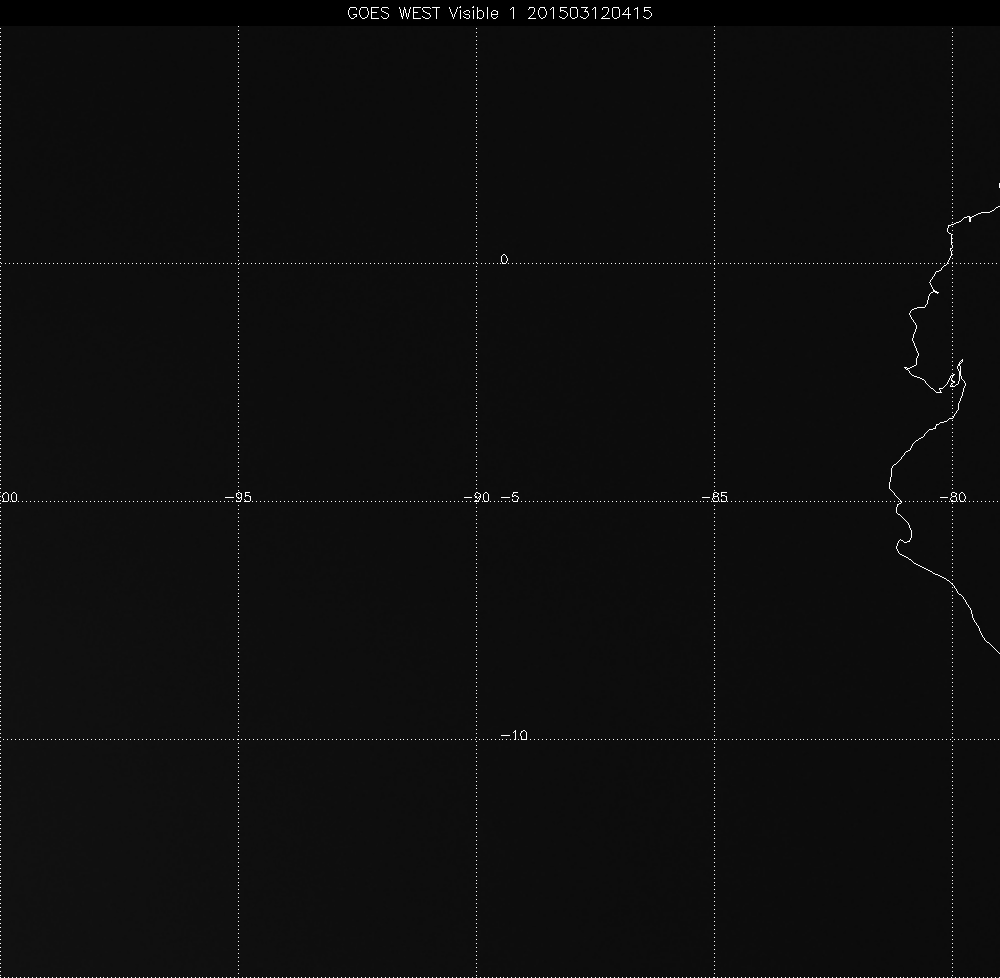Click the latitude label '-5' beside -90
The image size is (1000, 978).
[510, 497]
